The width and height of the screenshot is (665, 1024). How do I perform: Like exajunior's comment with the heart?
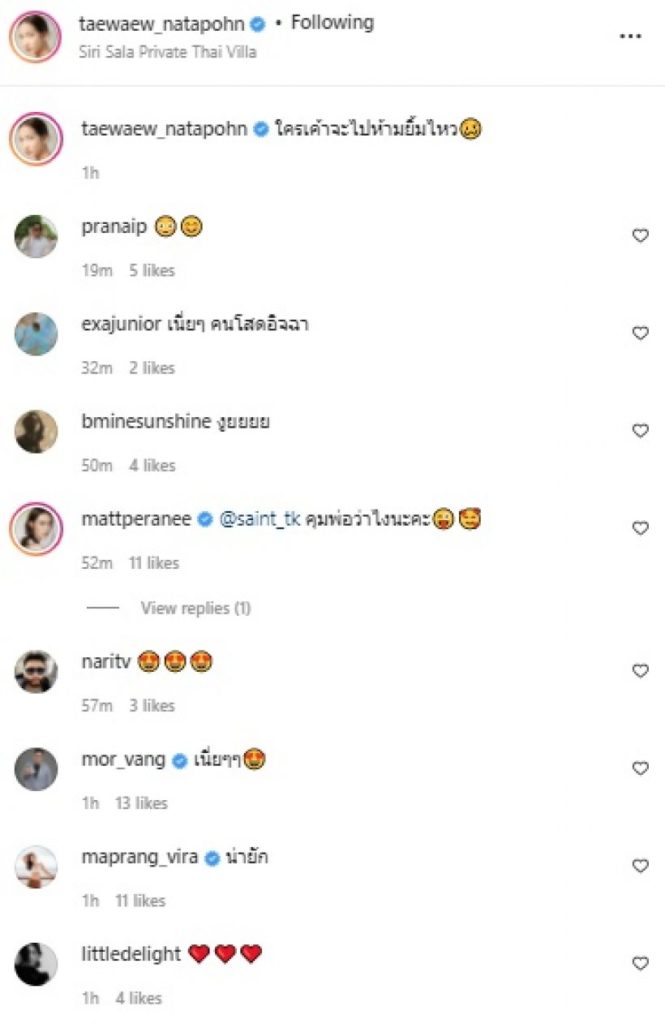(640, 333)
